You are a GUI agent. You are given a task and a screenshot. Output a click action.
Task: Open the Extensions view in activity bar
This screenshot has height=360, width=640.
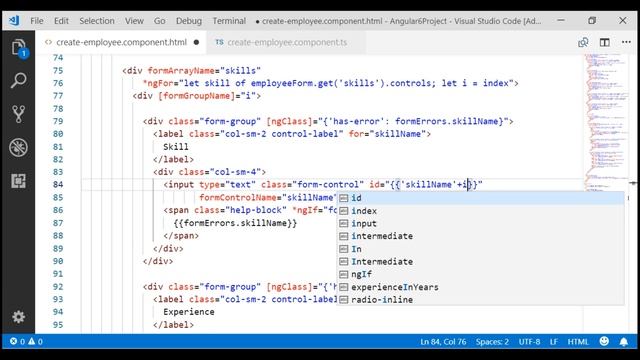(x=18, y=181)
